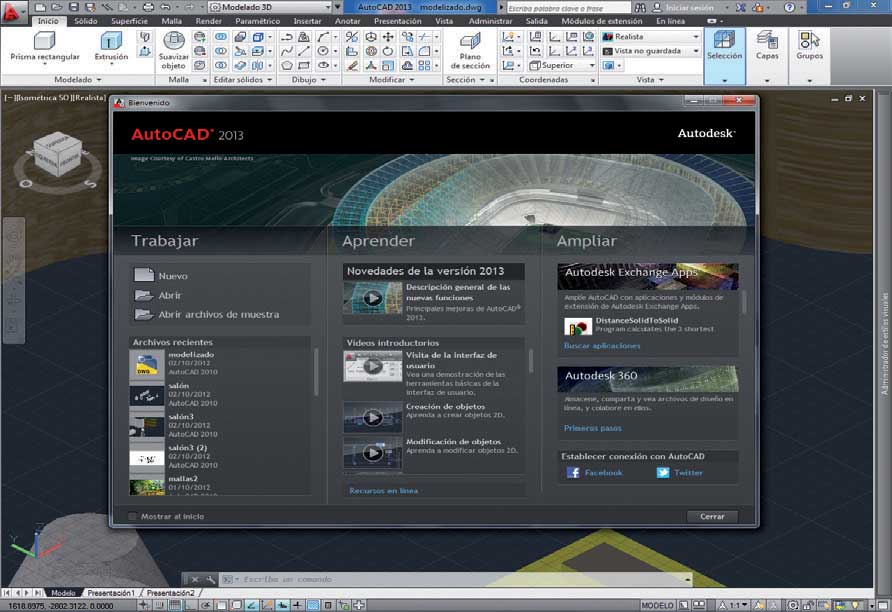Open the Selección panel button
The image size is (892, 612).
coord(724,56)
